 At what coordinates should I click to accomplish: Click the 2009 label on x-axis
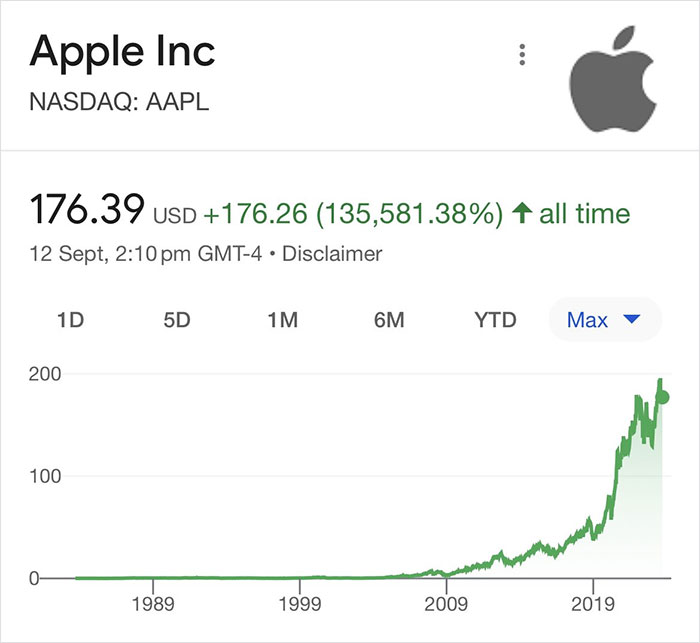pyautogui.click(x=445, y=605)
